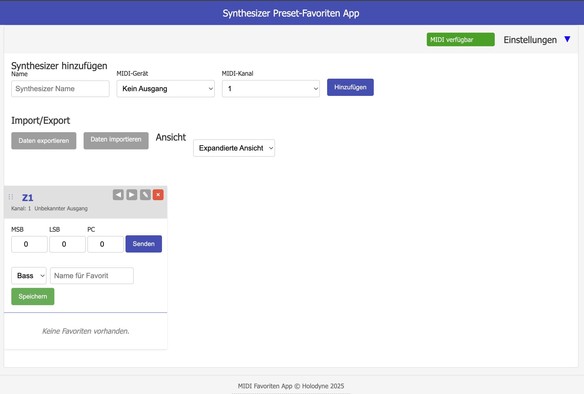Click 'Keine Favoriten vorhanden.' text
The image size is (584, 394).
coord(86,331)
